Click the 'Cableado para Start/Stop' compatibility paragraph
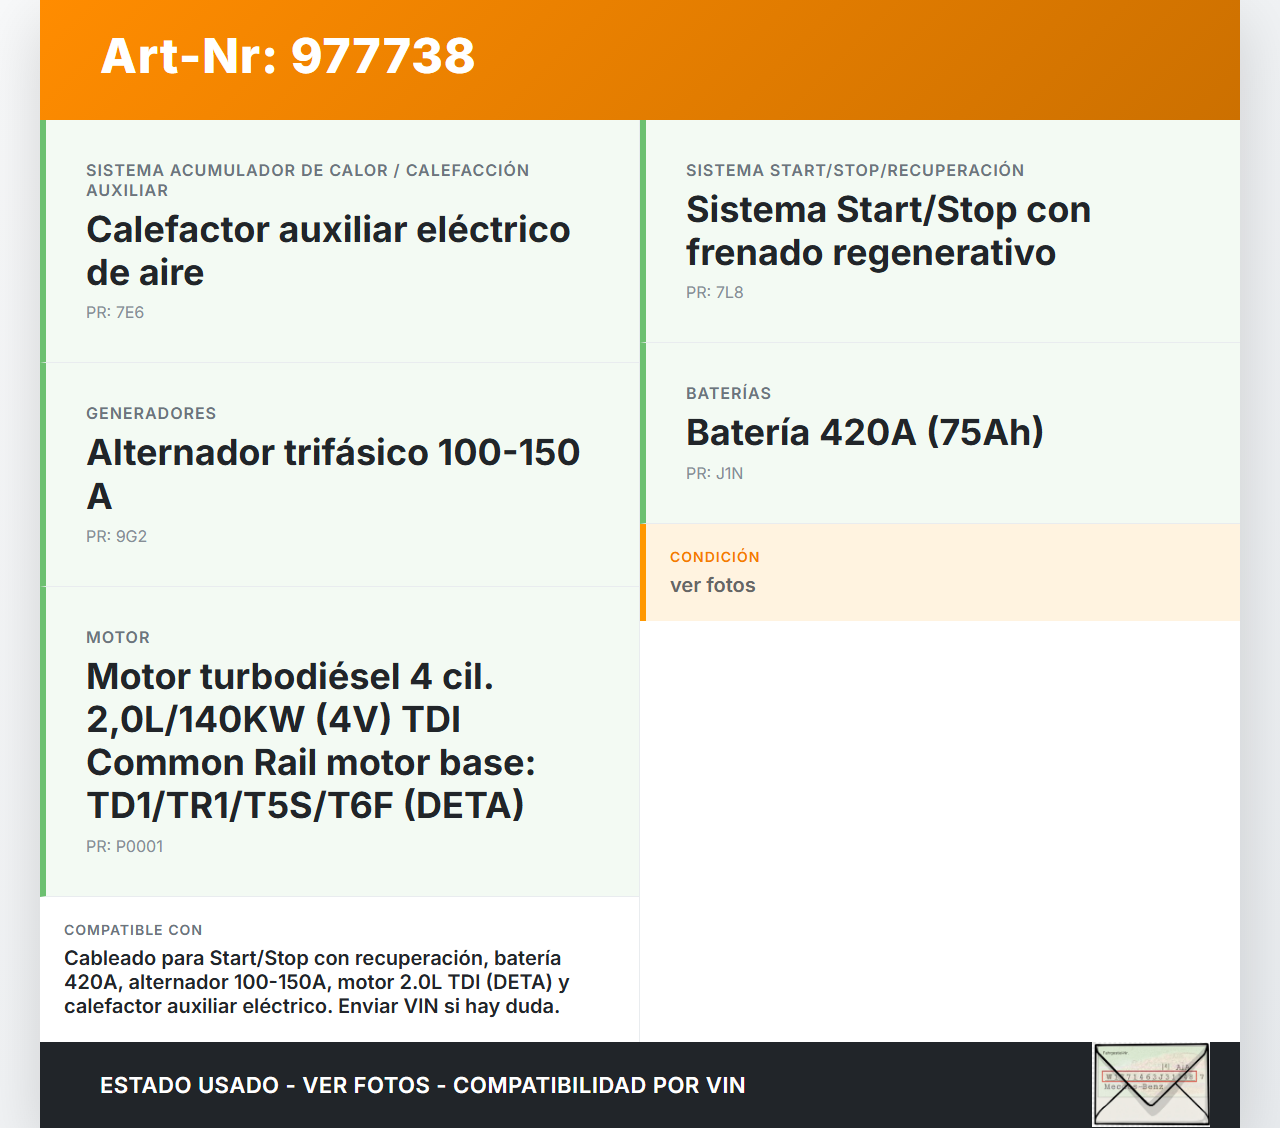Viewport: 1280px width, 1128px height. (x=317, y=982)
